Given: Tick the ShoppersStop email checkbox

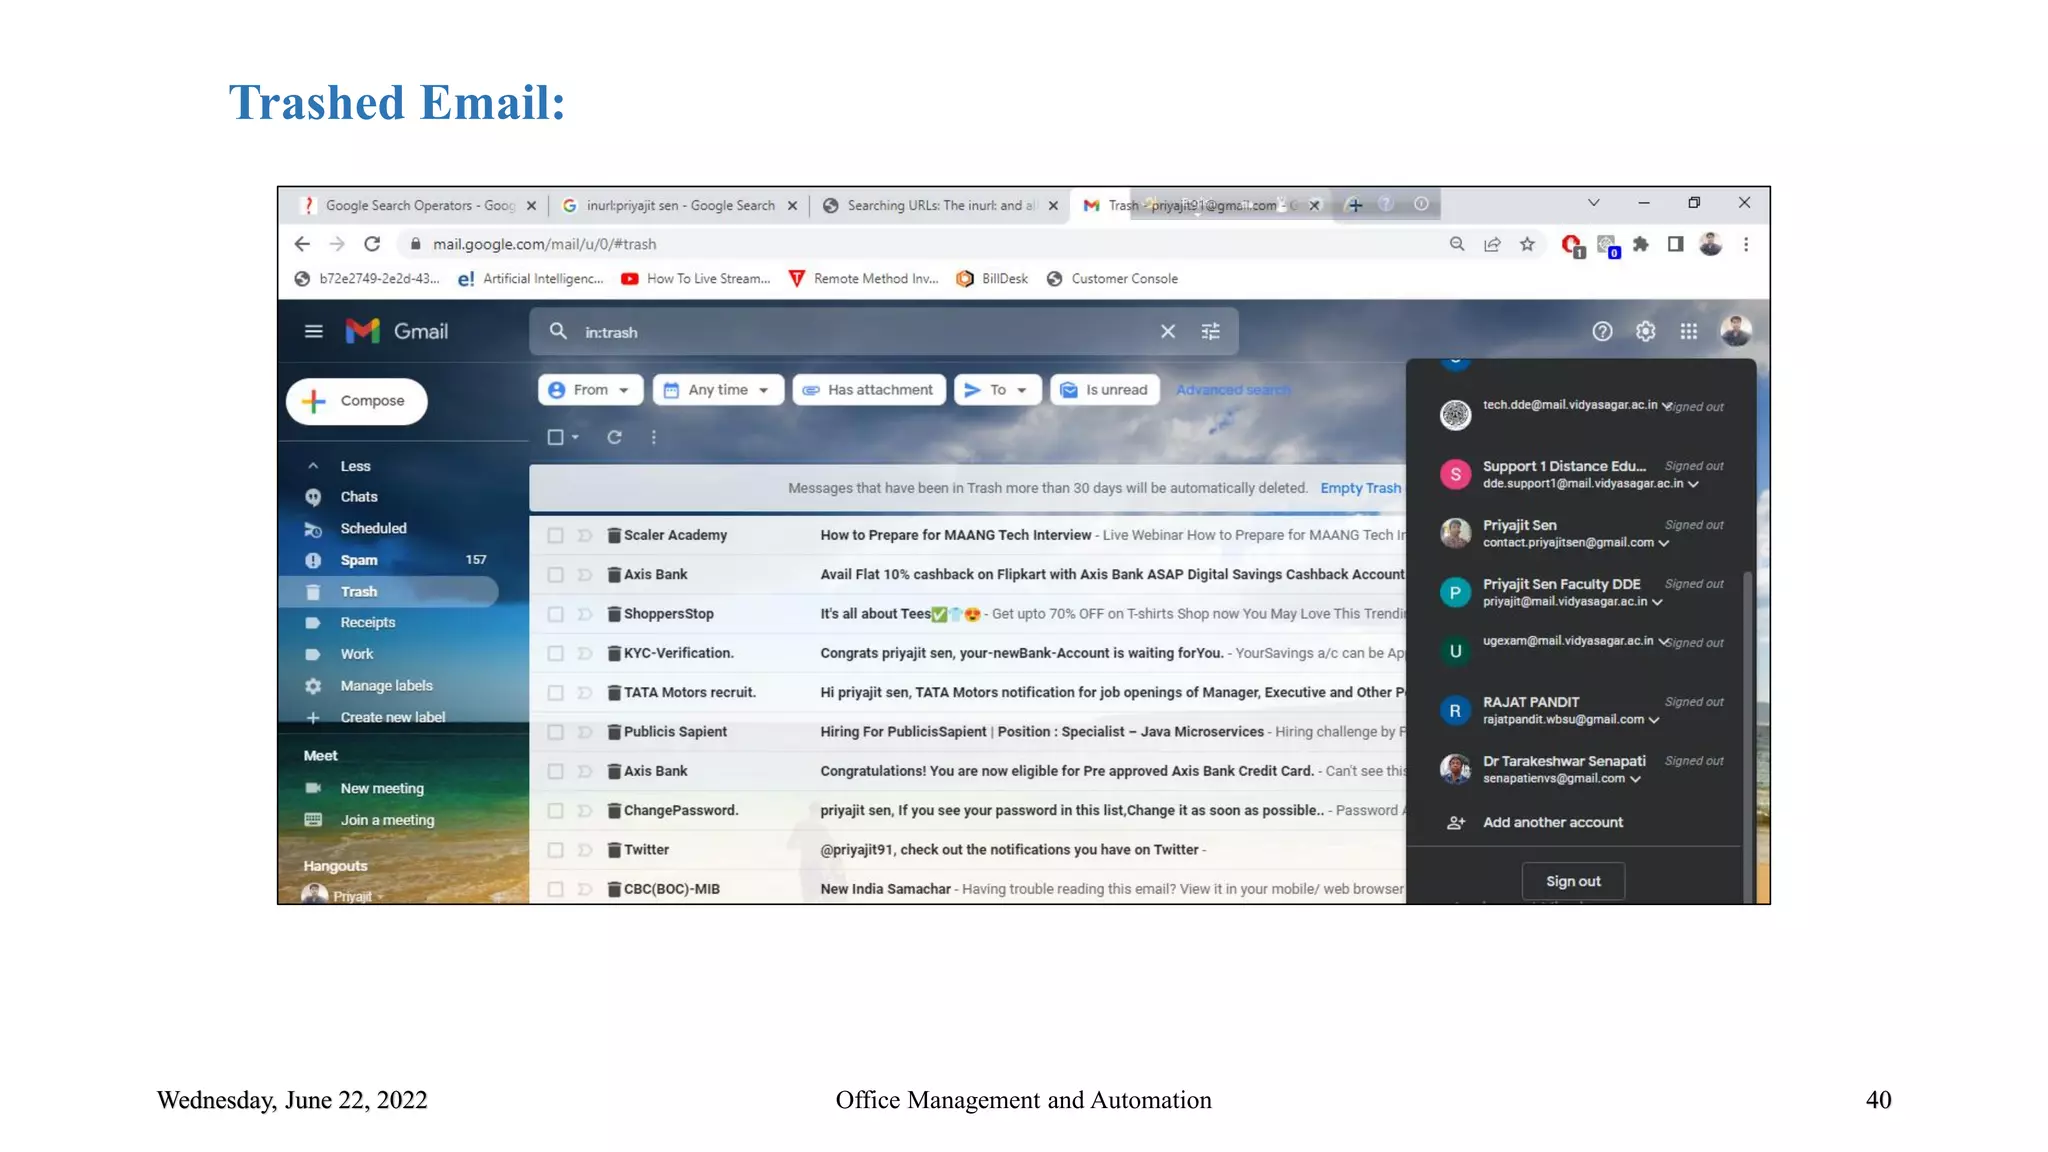Looking at the screenshot, I should pos(555,614).
